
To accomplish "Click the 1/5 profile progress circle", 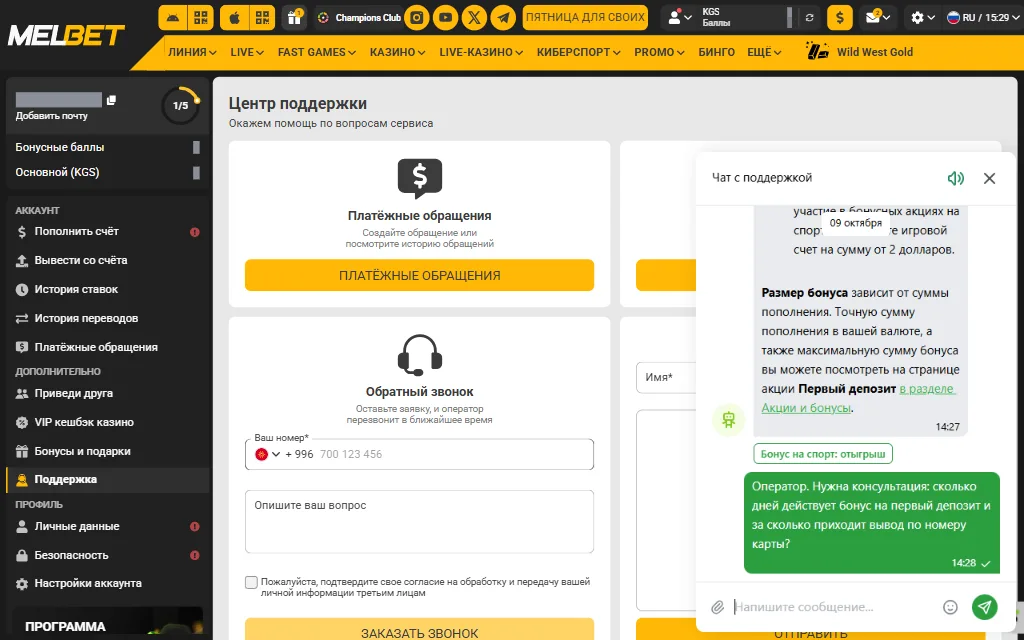I will pyautogui.click(x=180, y=105).
